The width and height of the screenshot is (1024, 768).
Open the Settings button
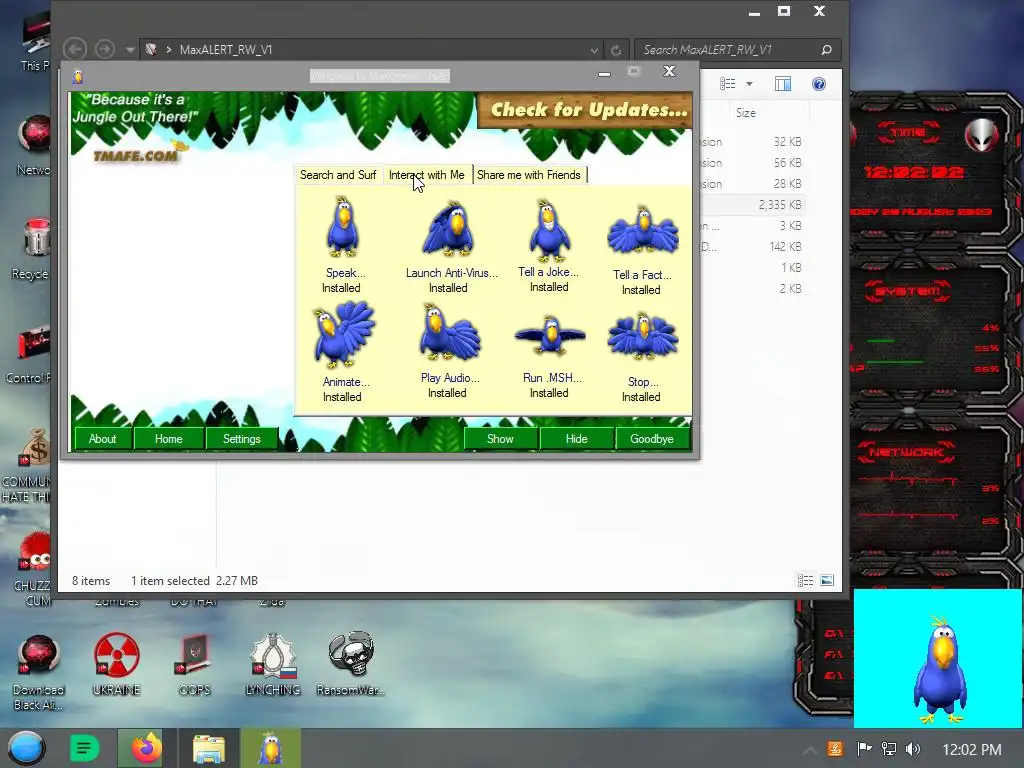tap(242, 439)
